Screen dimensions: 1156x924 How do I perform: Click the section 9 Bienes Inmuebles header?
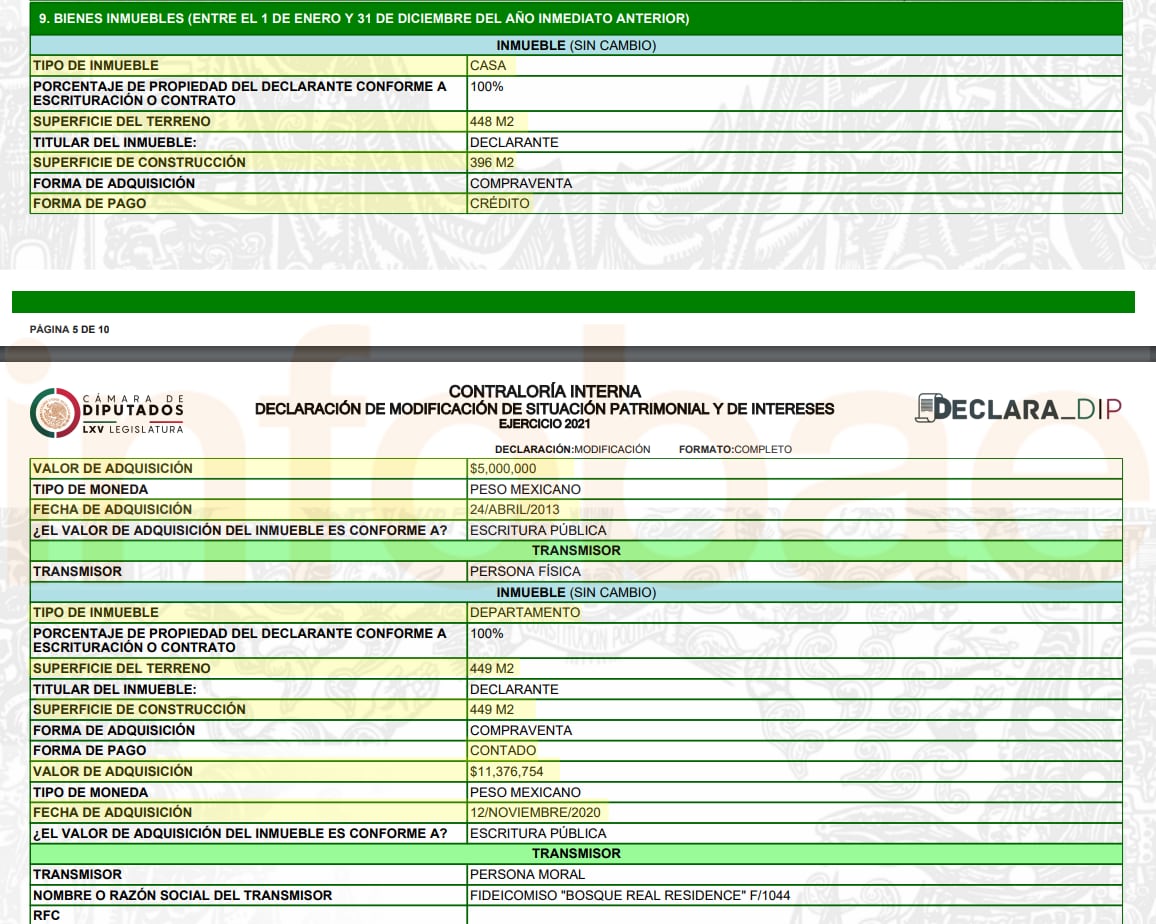click(364, 19)
